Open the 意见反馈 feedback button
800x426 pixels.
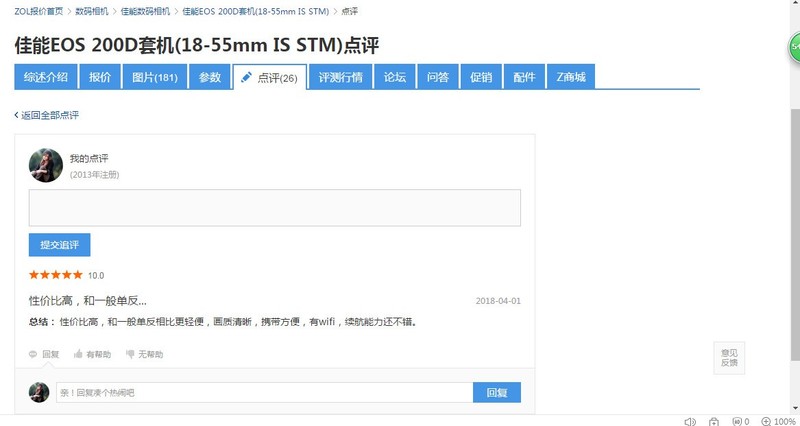tap(729, 358)
